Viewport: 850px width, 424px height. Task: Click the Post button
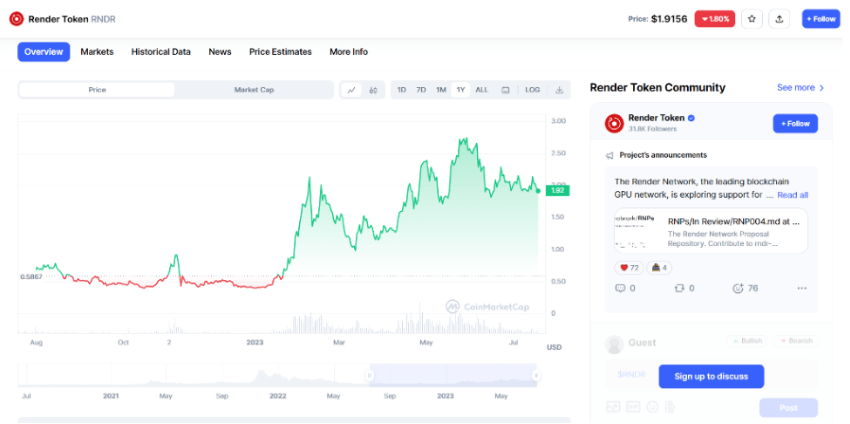788,408
